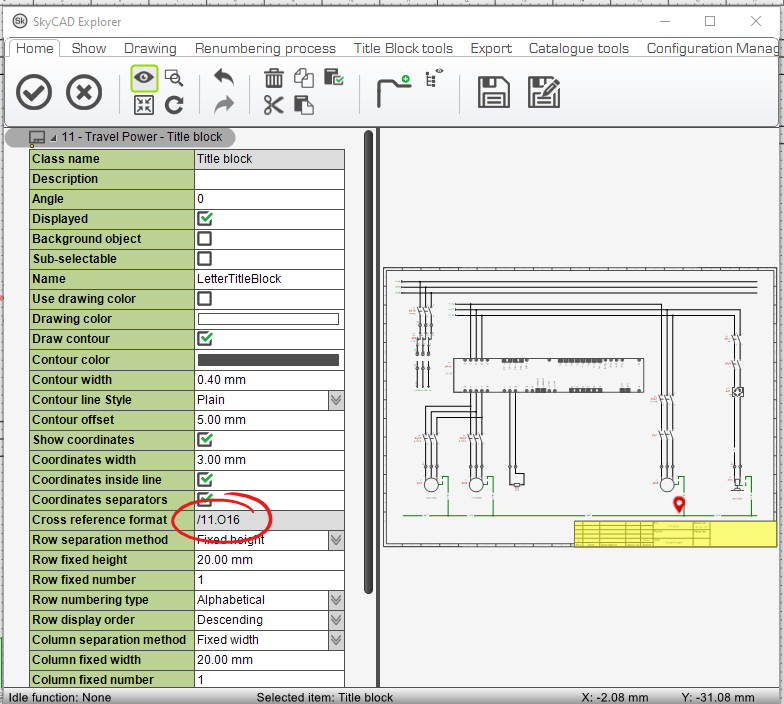
Task: Open the Row numbering type dropdown
Action: pyautogui.click(x=336, y=600)
